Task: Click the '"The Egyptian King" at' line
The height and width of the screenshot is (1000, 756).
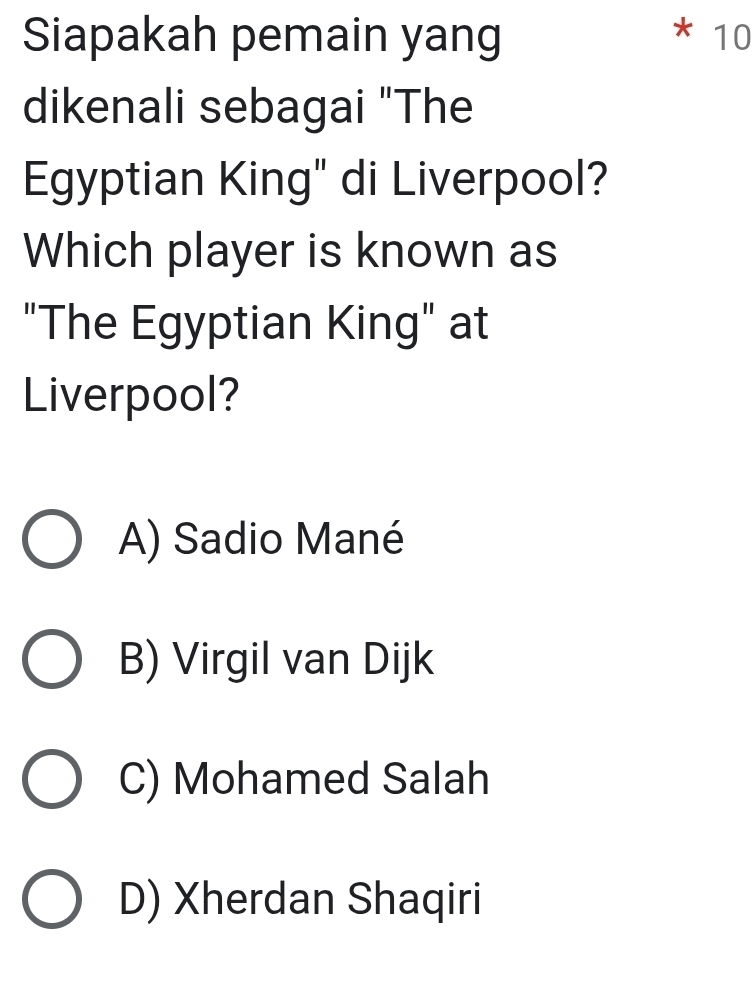Action: (x=256, y=325)
